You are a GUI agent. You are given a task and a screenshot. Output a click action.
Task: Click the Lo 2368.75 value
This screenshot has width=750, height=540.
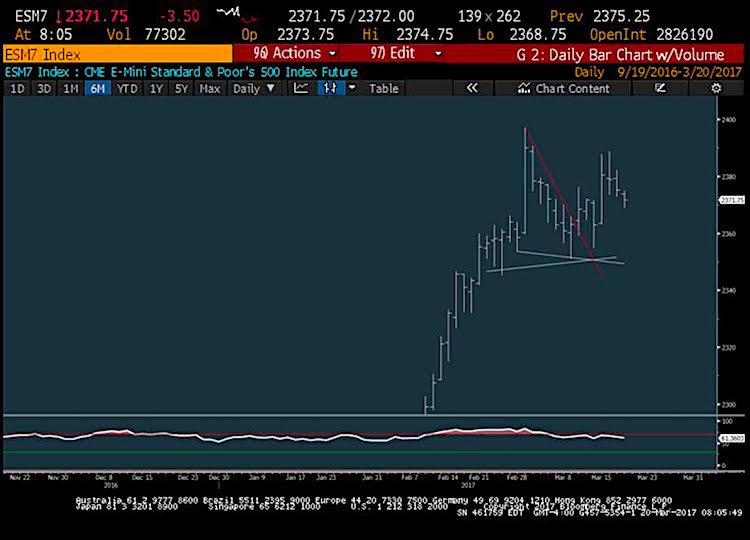tap(538, 34)
